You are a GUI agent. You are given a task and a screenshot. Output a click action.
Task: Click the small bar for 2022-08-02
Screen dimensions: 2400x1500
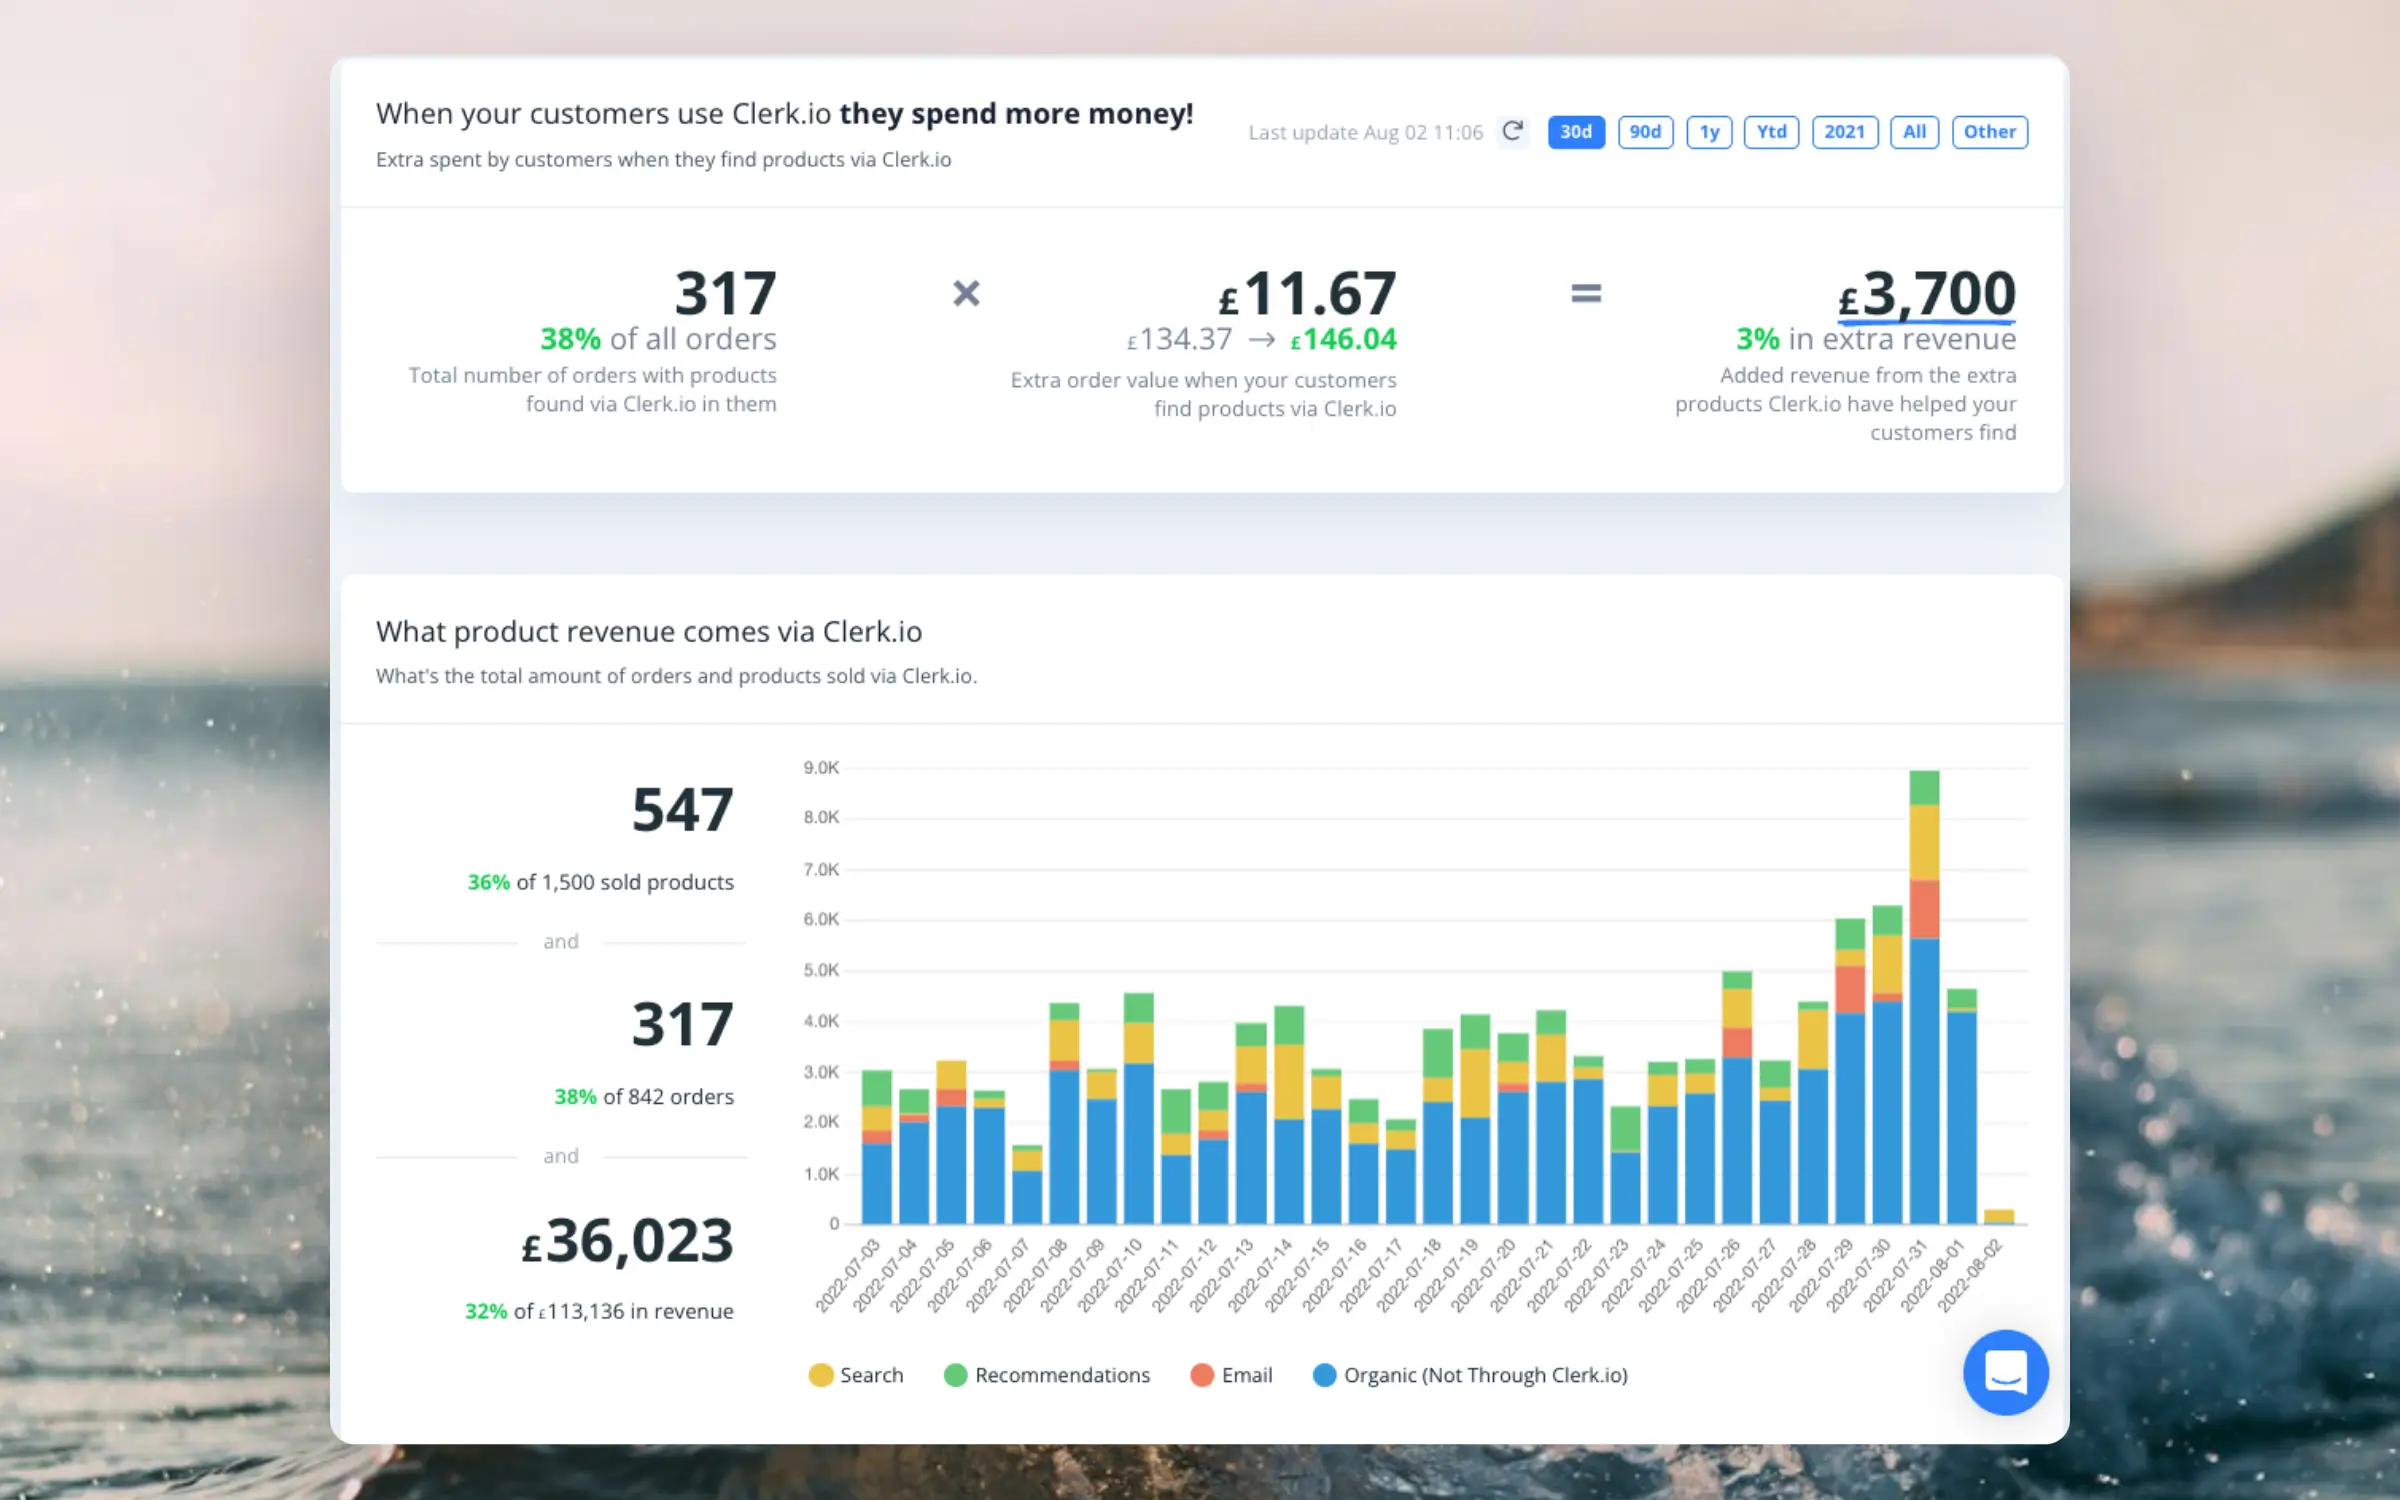pyautogui.click(x=1999, y=1217)
